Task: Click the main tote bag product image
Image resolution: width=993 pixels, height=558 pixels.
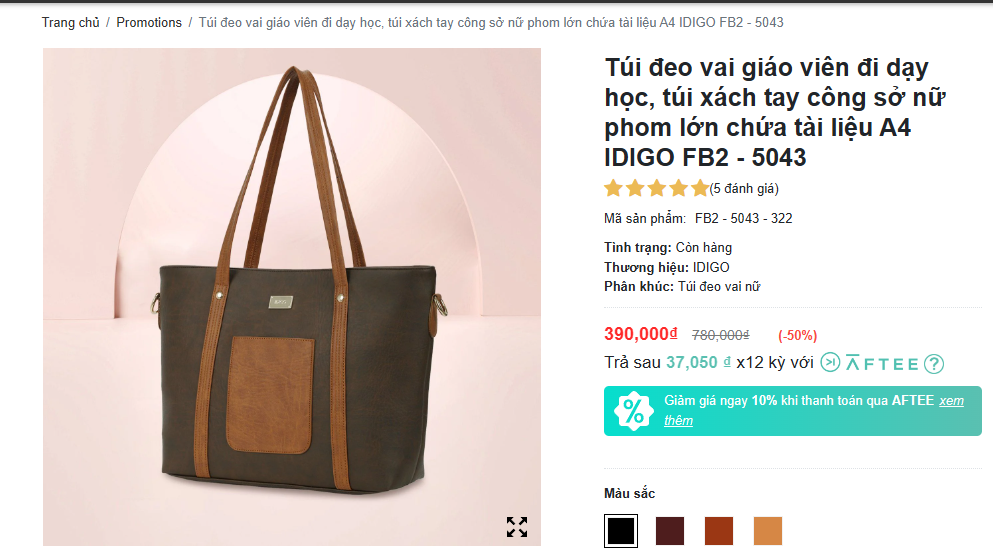Action: (292, 296)
